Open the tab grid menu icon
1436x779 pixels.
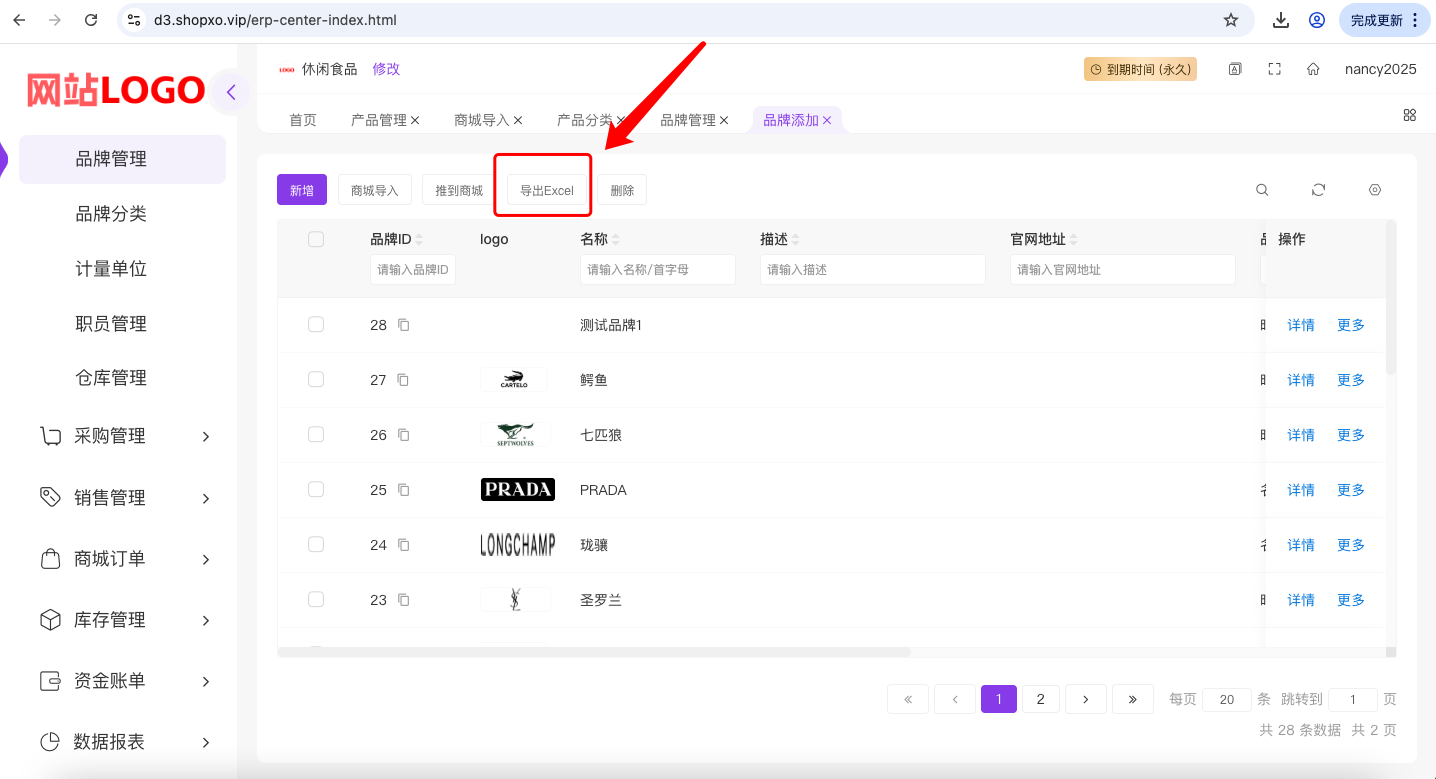(1410, 115)
